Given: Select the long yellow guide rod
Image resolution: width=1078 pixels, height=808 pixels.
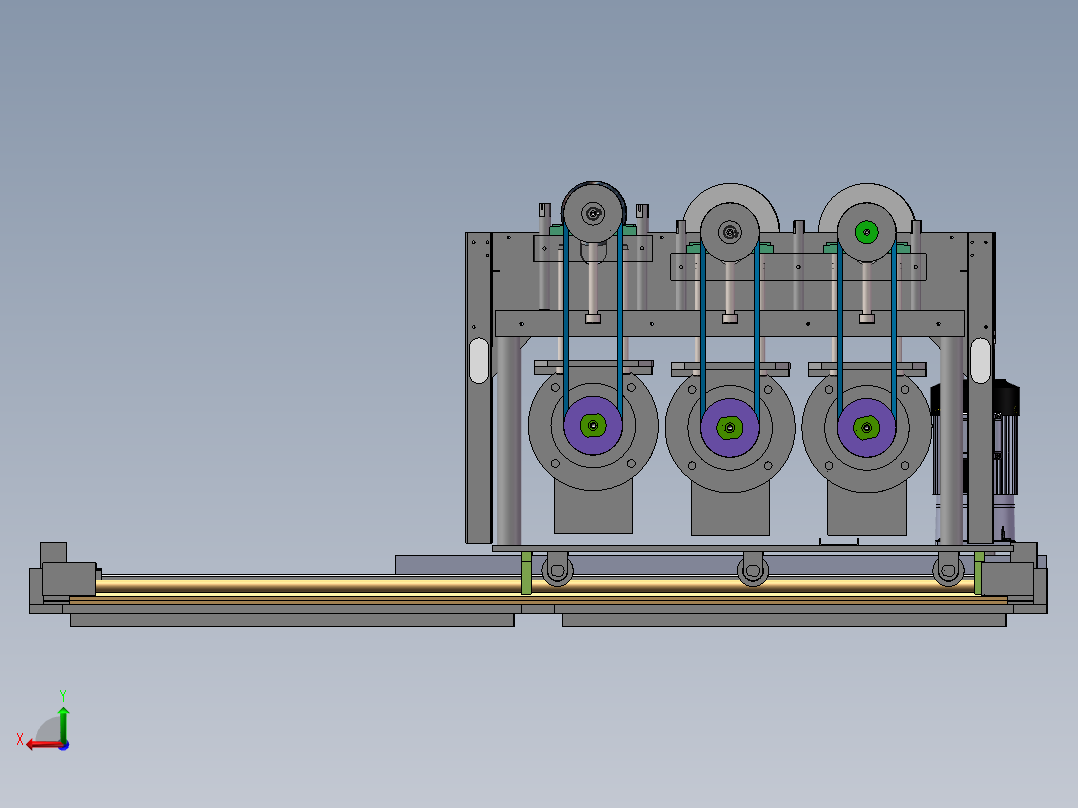Looking at the screenshot, I should tap(536, 585).
